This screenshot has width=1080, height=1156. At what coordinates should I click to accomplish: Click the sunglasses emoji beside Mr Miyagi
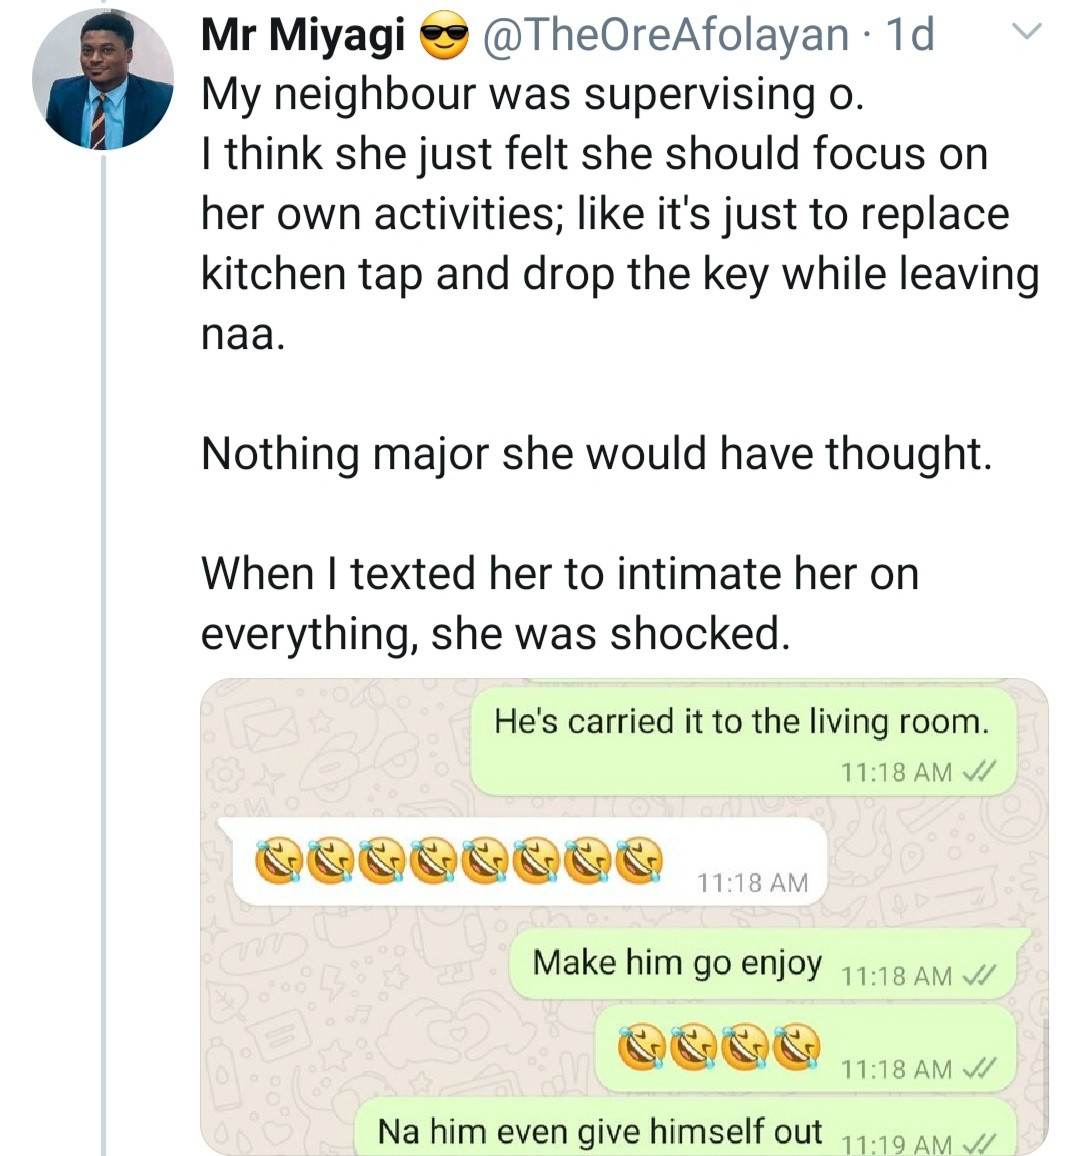(x=443, y=37)
